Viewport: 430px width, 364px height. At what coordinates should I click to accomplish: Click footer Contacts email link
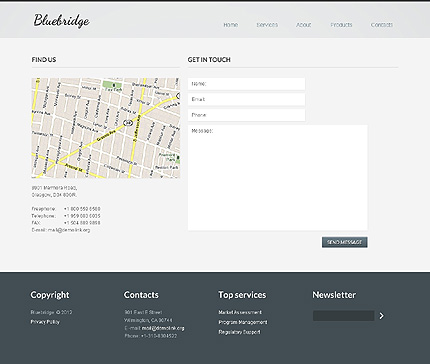coord(163,328)
